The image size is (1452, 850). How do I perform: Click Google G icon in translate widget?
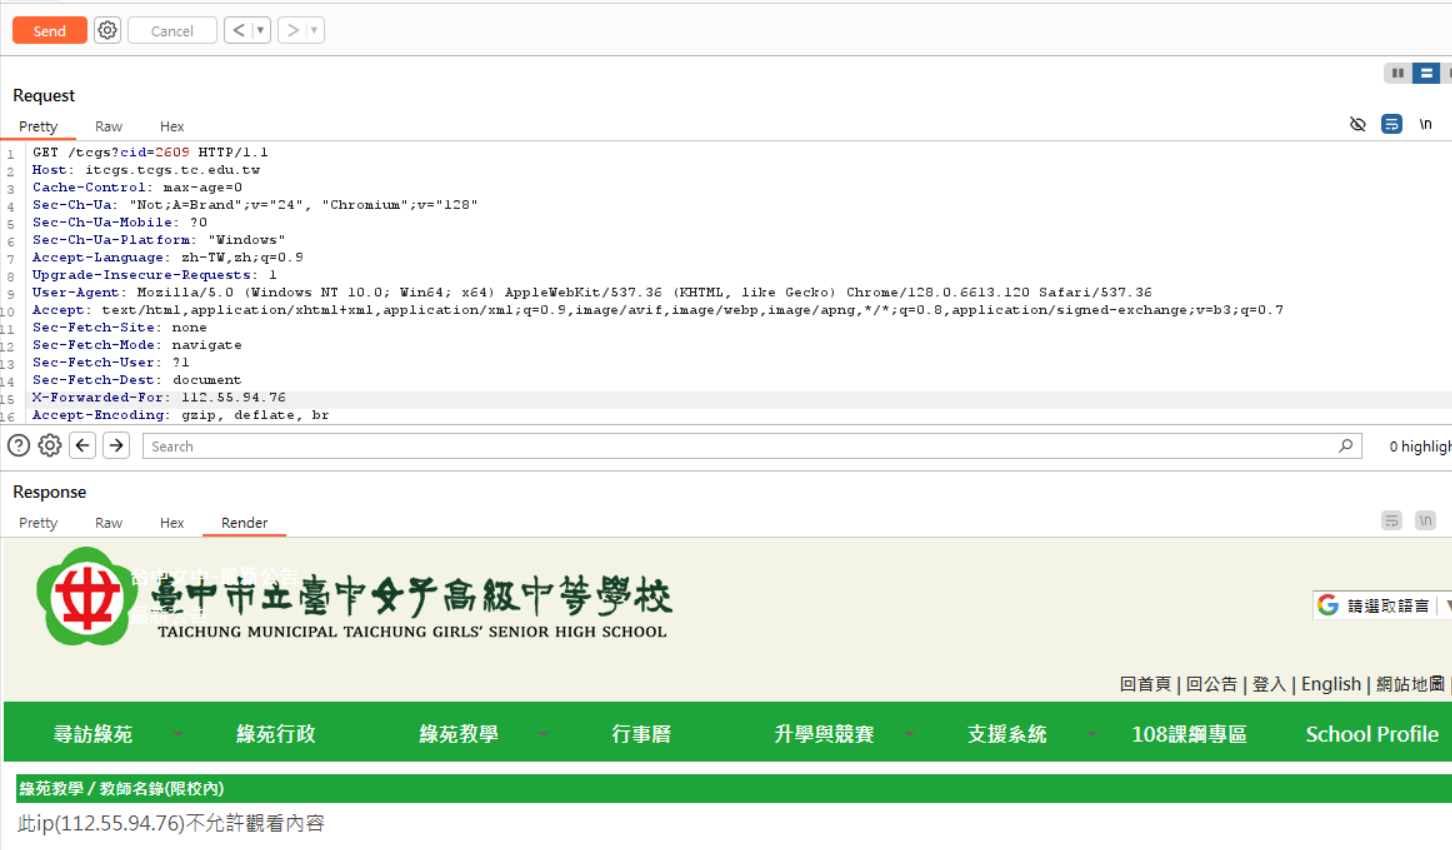[1328, 605]
